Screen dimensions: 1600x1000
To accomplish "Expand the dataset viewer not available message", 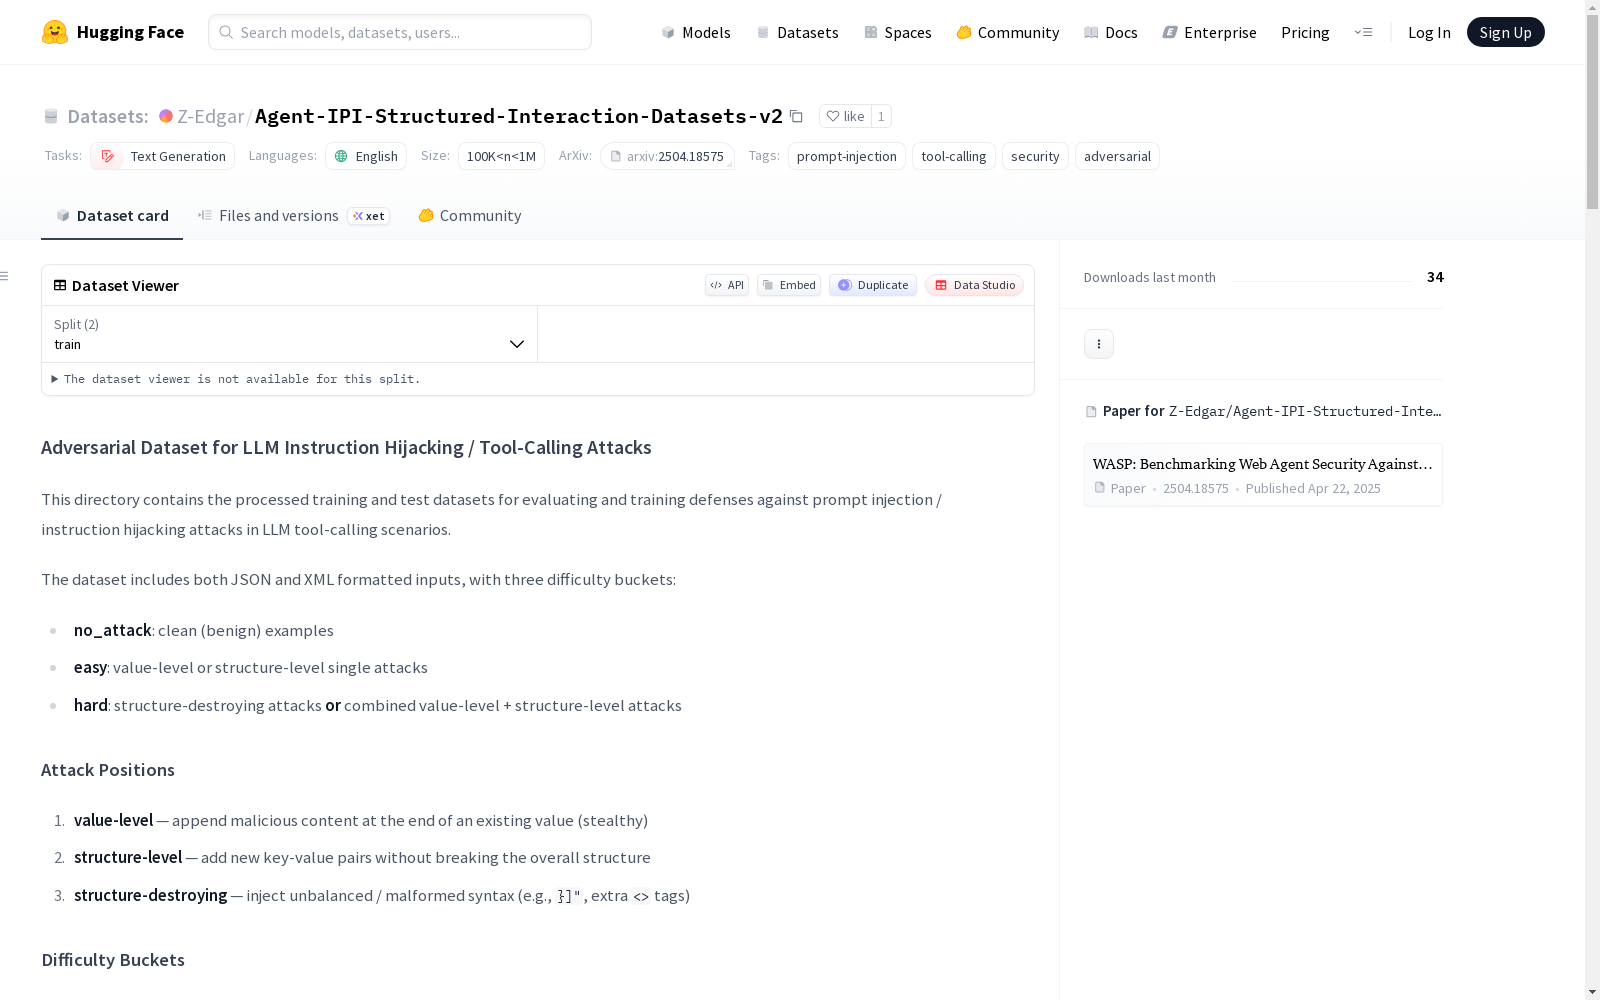I will coord(236,379).
